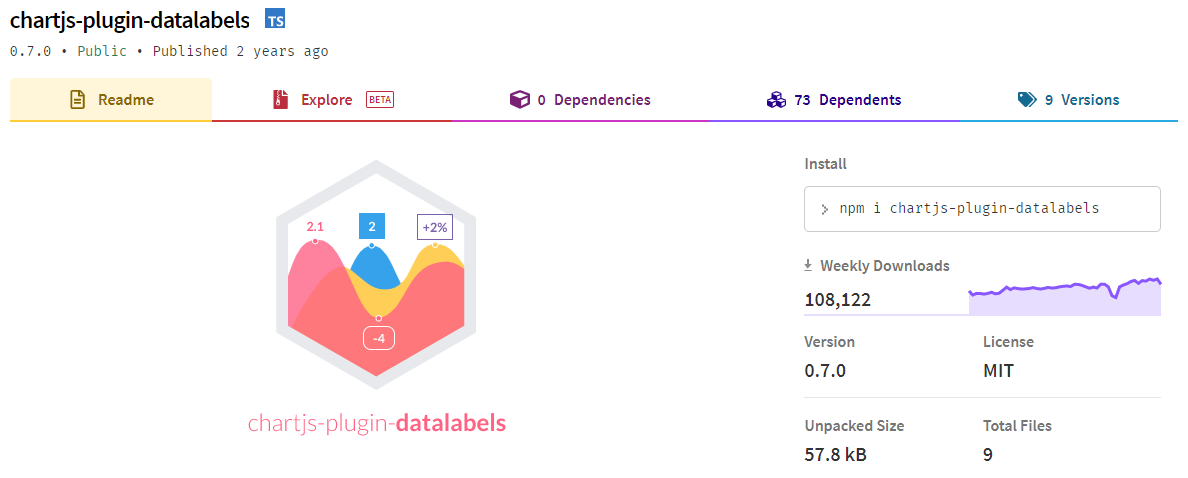
Task: Click the Total Files value 9
Action: click(988, 455)
